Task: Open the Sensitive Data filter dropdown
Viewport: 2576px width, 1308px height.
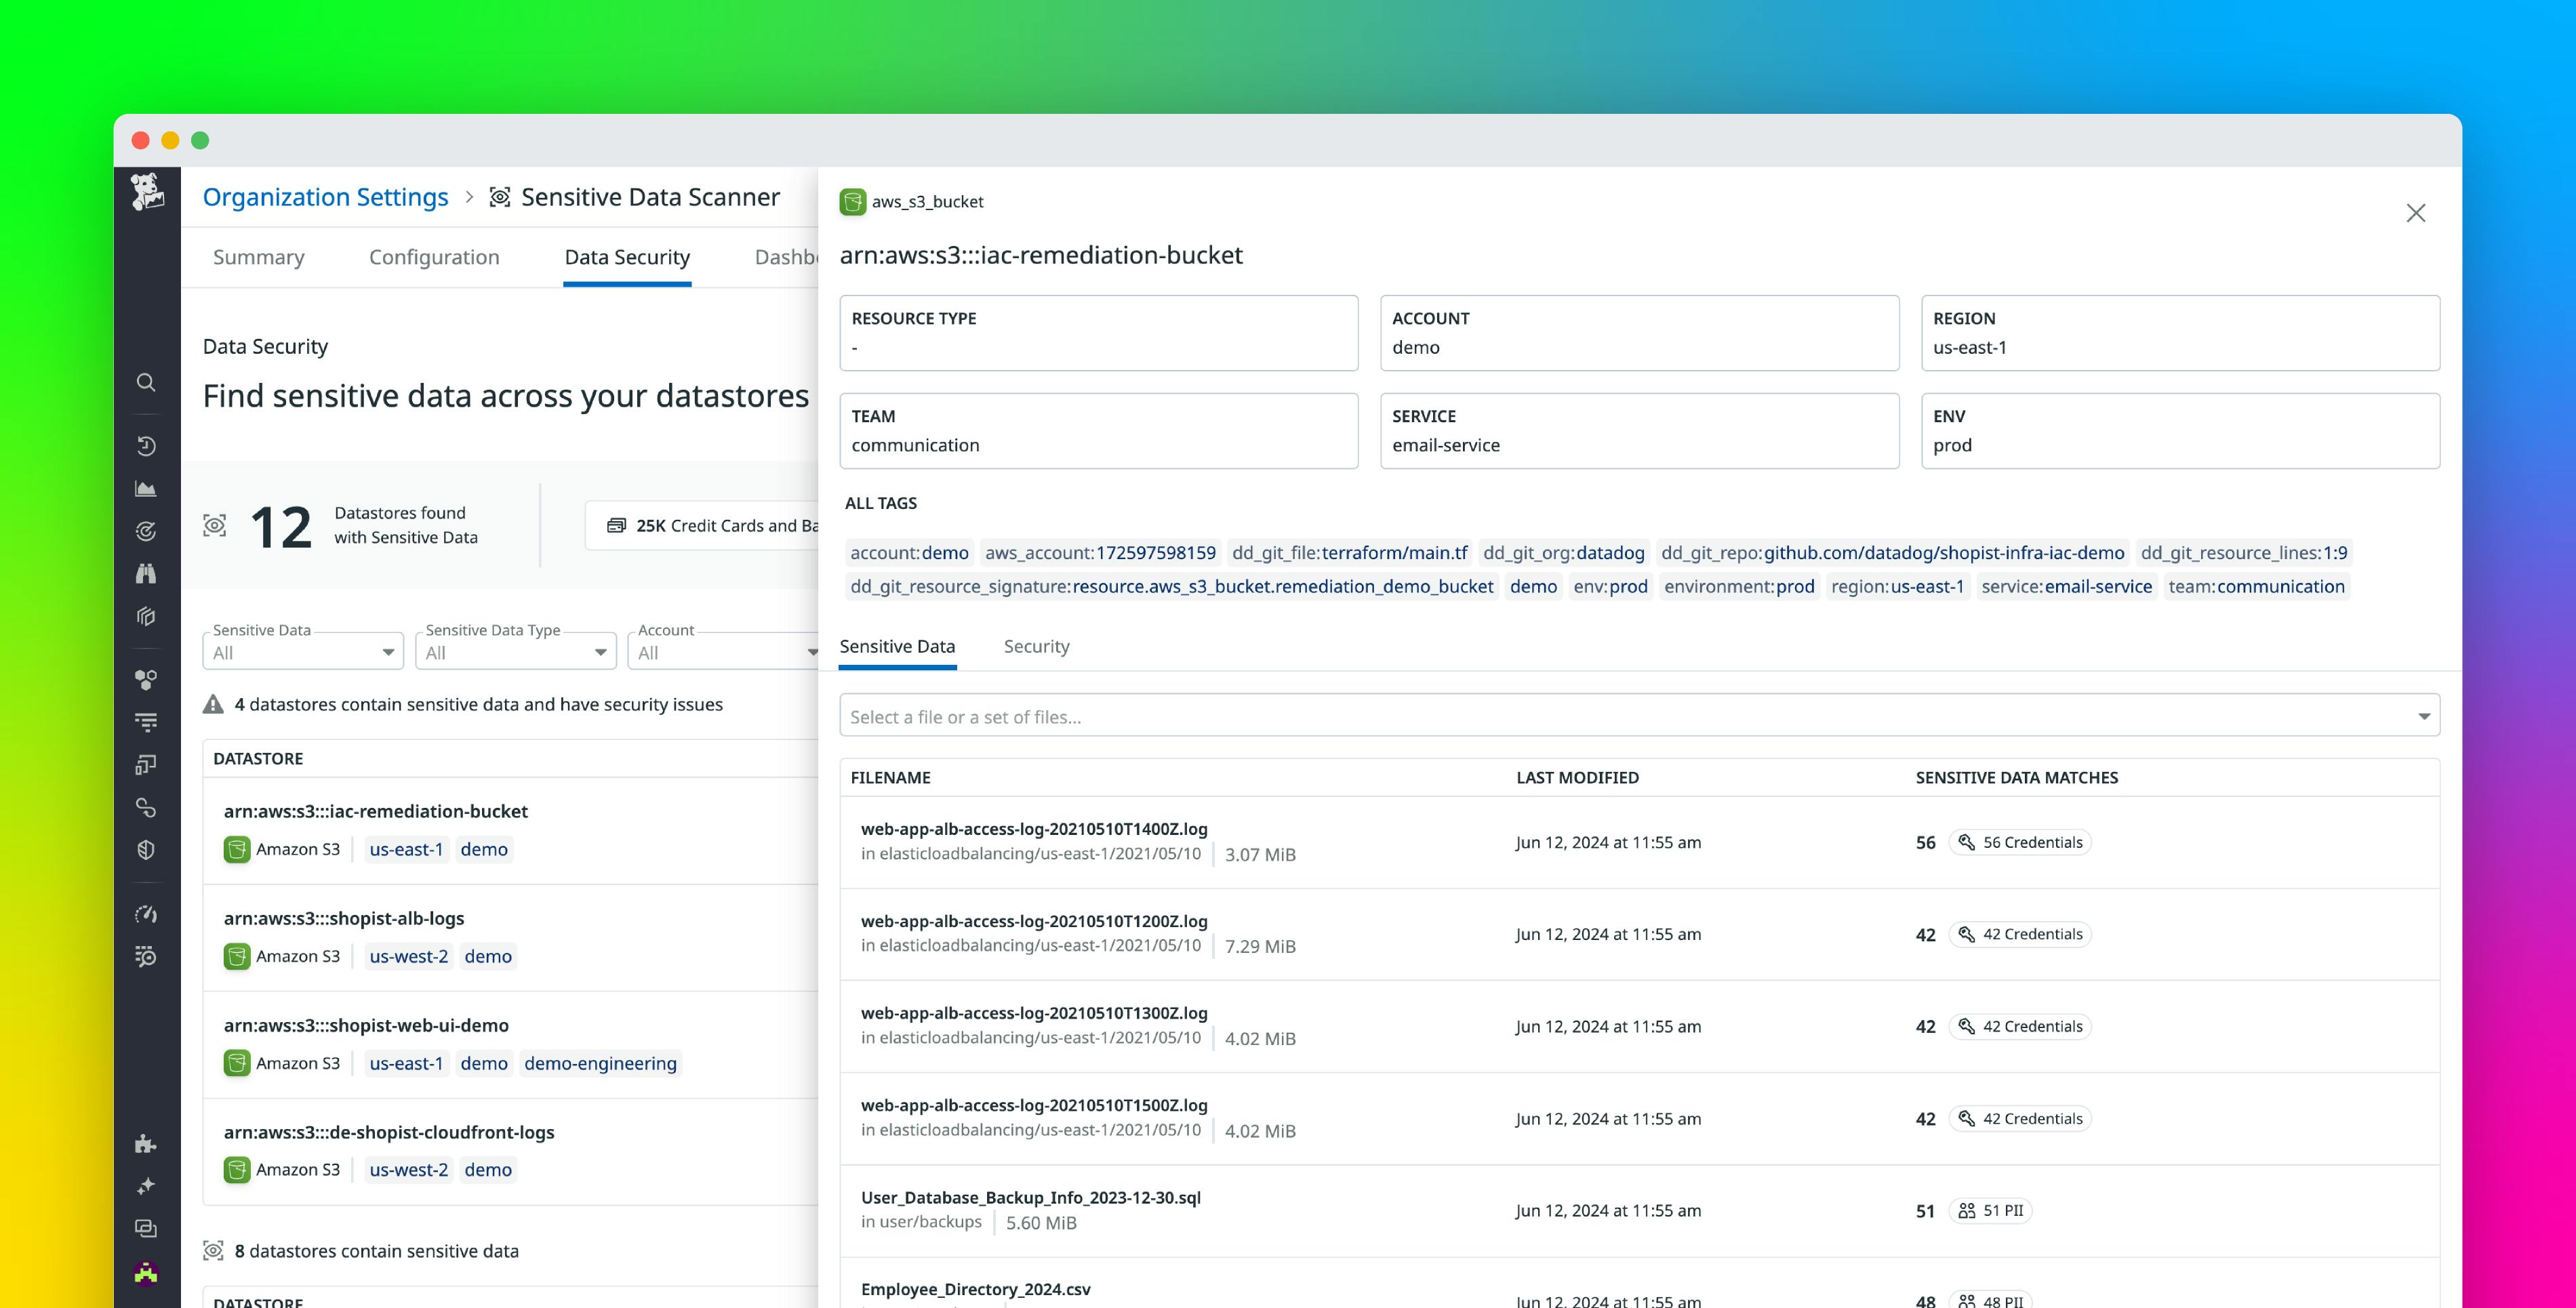Action: 302,651
